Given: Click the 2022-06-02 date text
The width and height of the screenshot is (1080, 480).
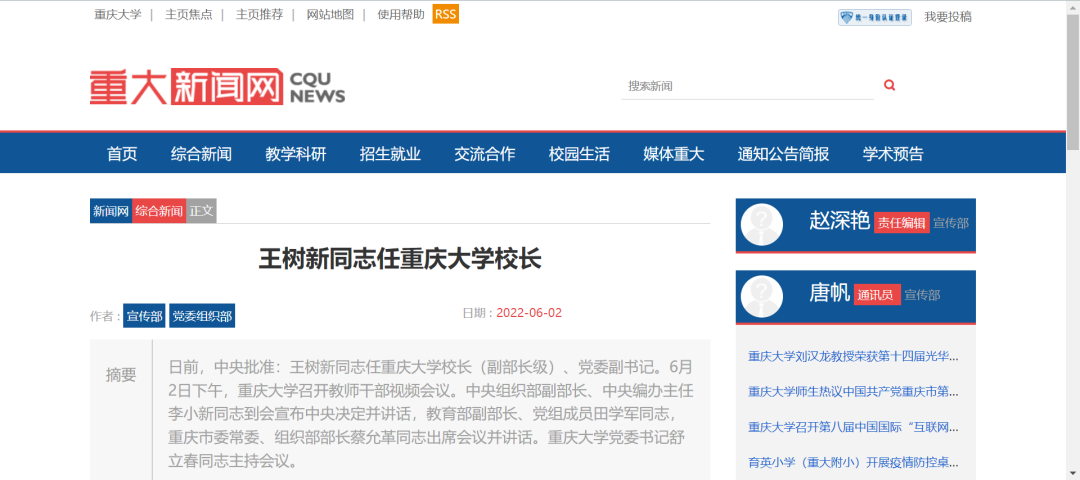Looking at the screenshot, I should 529,313.
